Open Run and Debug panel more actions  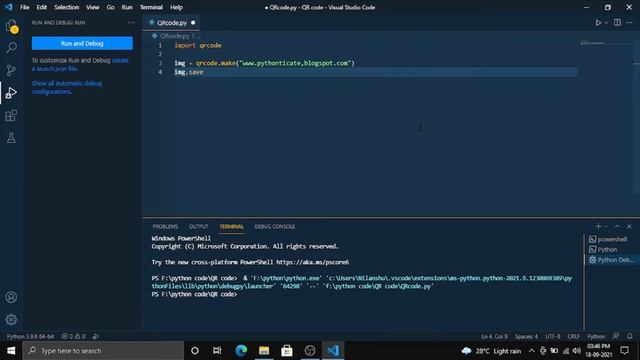point(131,22)
